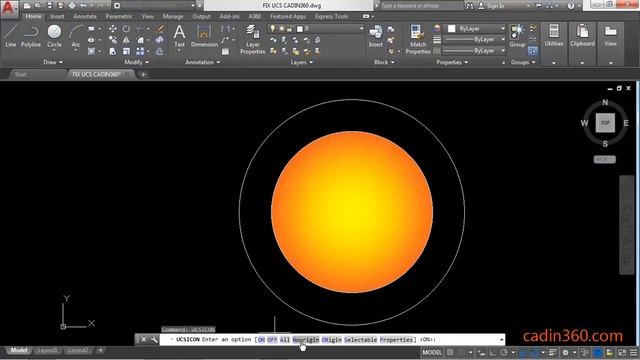Choose the Noorigin command option
The height and width of the screenshot is (360, 640).
point(306,340)
